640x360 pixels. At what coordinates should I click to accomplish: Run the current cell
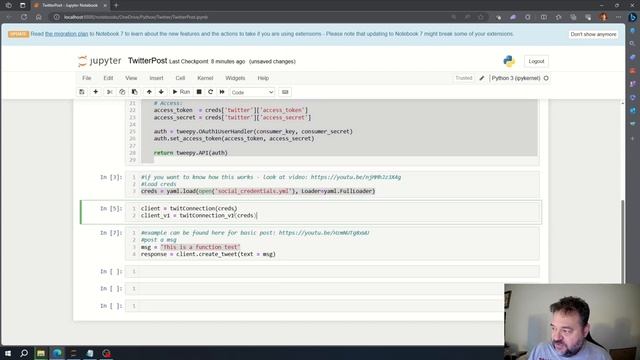pyautogui.click(x=181, y=92)
